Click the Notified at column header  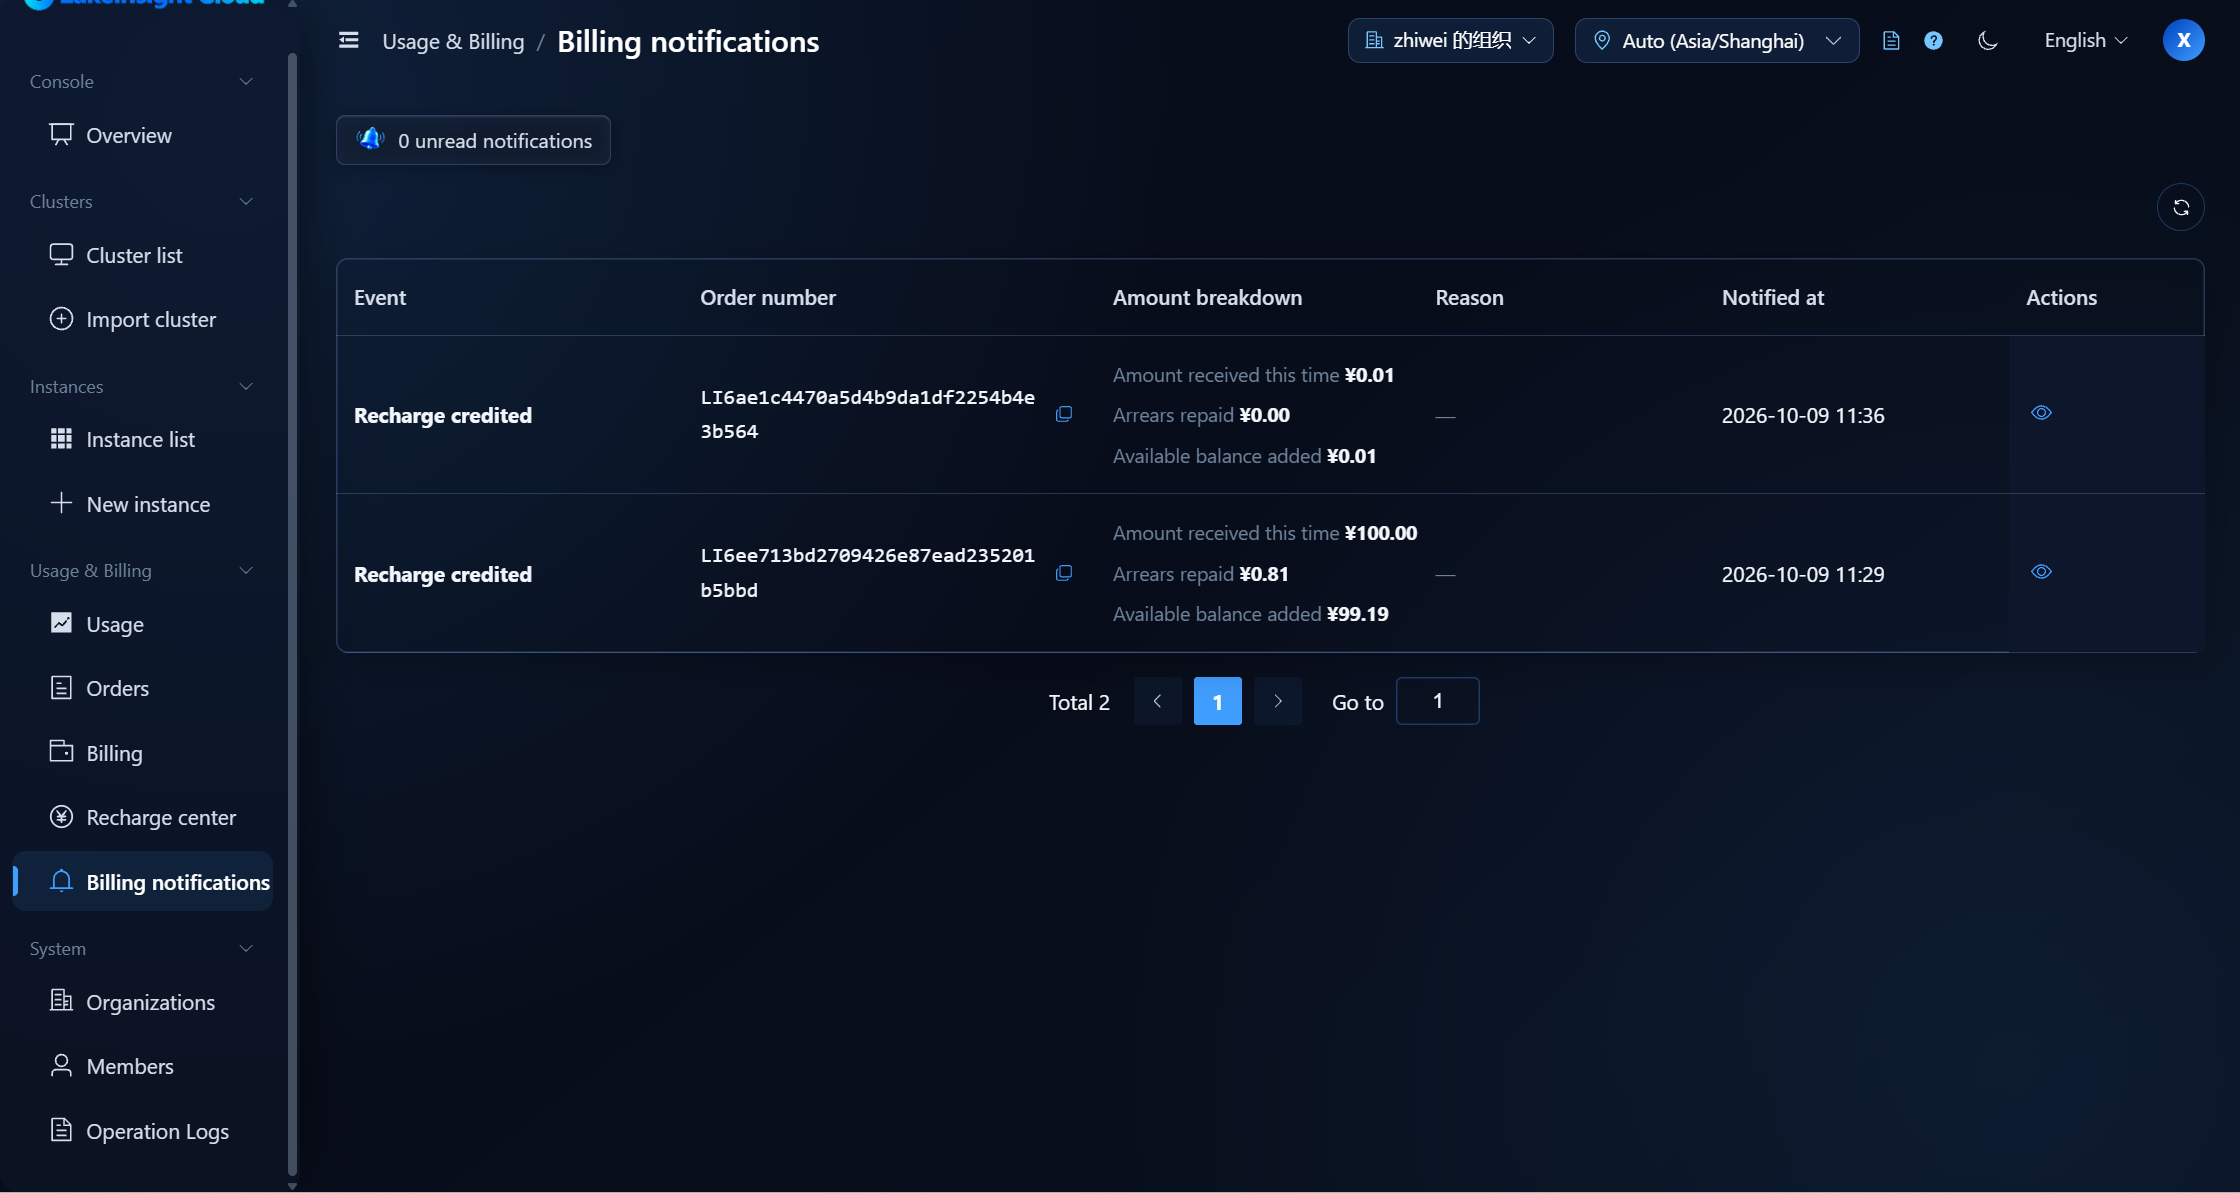[x=1772, y=297]
